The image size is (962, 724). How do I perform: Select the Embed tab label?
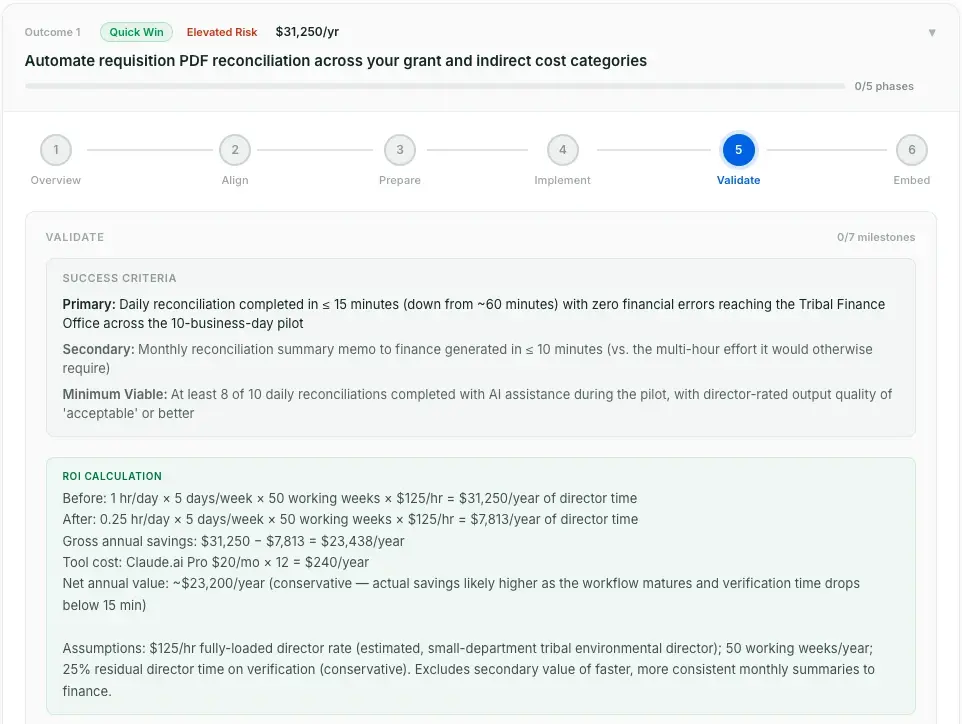[x=911, y=180]
